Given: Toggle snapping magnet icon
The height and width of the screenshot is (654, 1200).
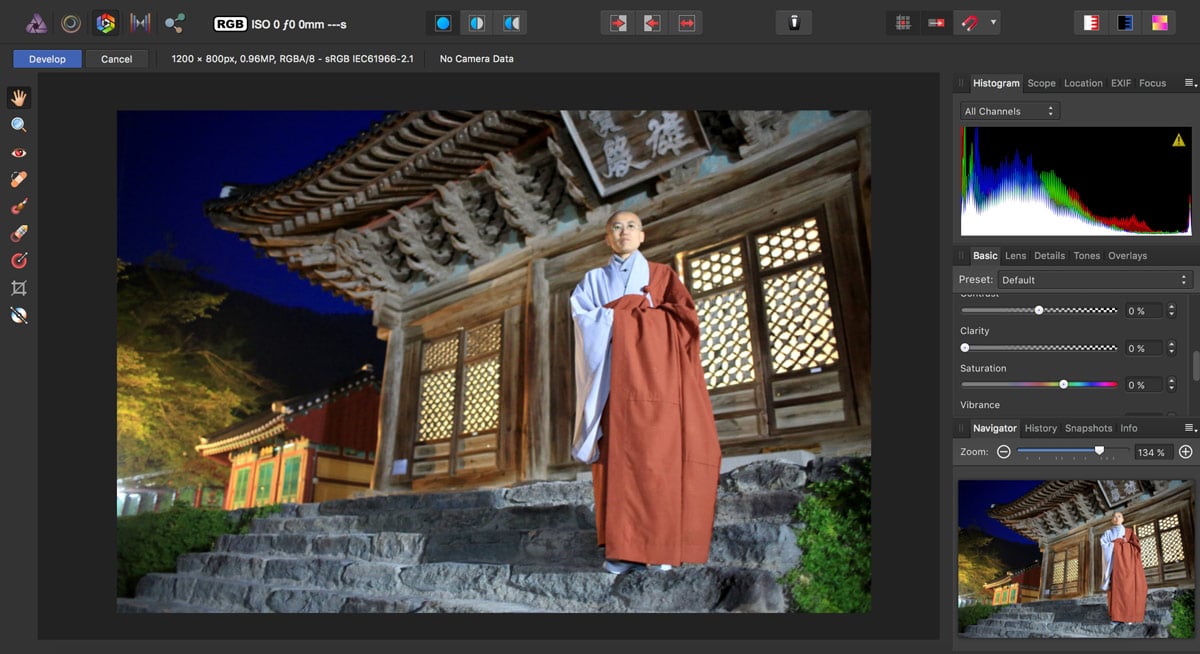Looking at the screenshot, I should click(x=968, y=23).
